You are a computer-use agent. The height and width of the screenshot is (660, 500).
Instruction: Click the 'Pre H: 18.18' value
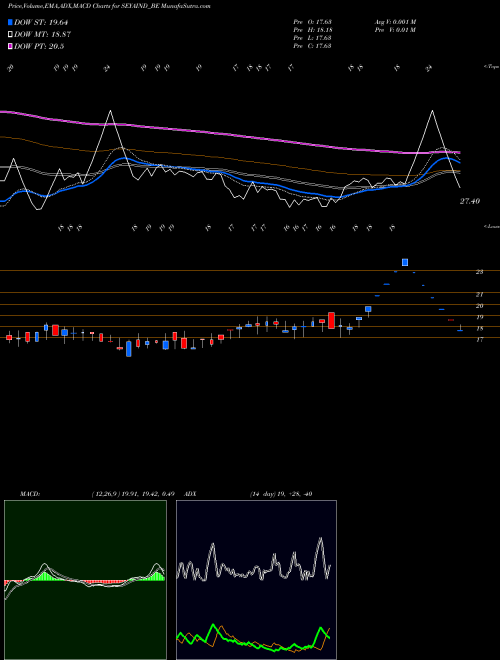312,30
